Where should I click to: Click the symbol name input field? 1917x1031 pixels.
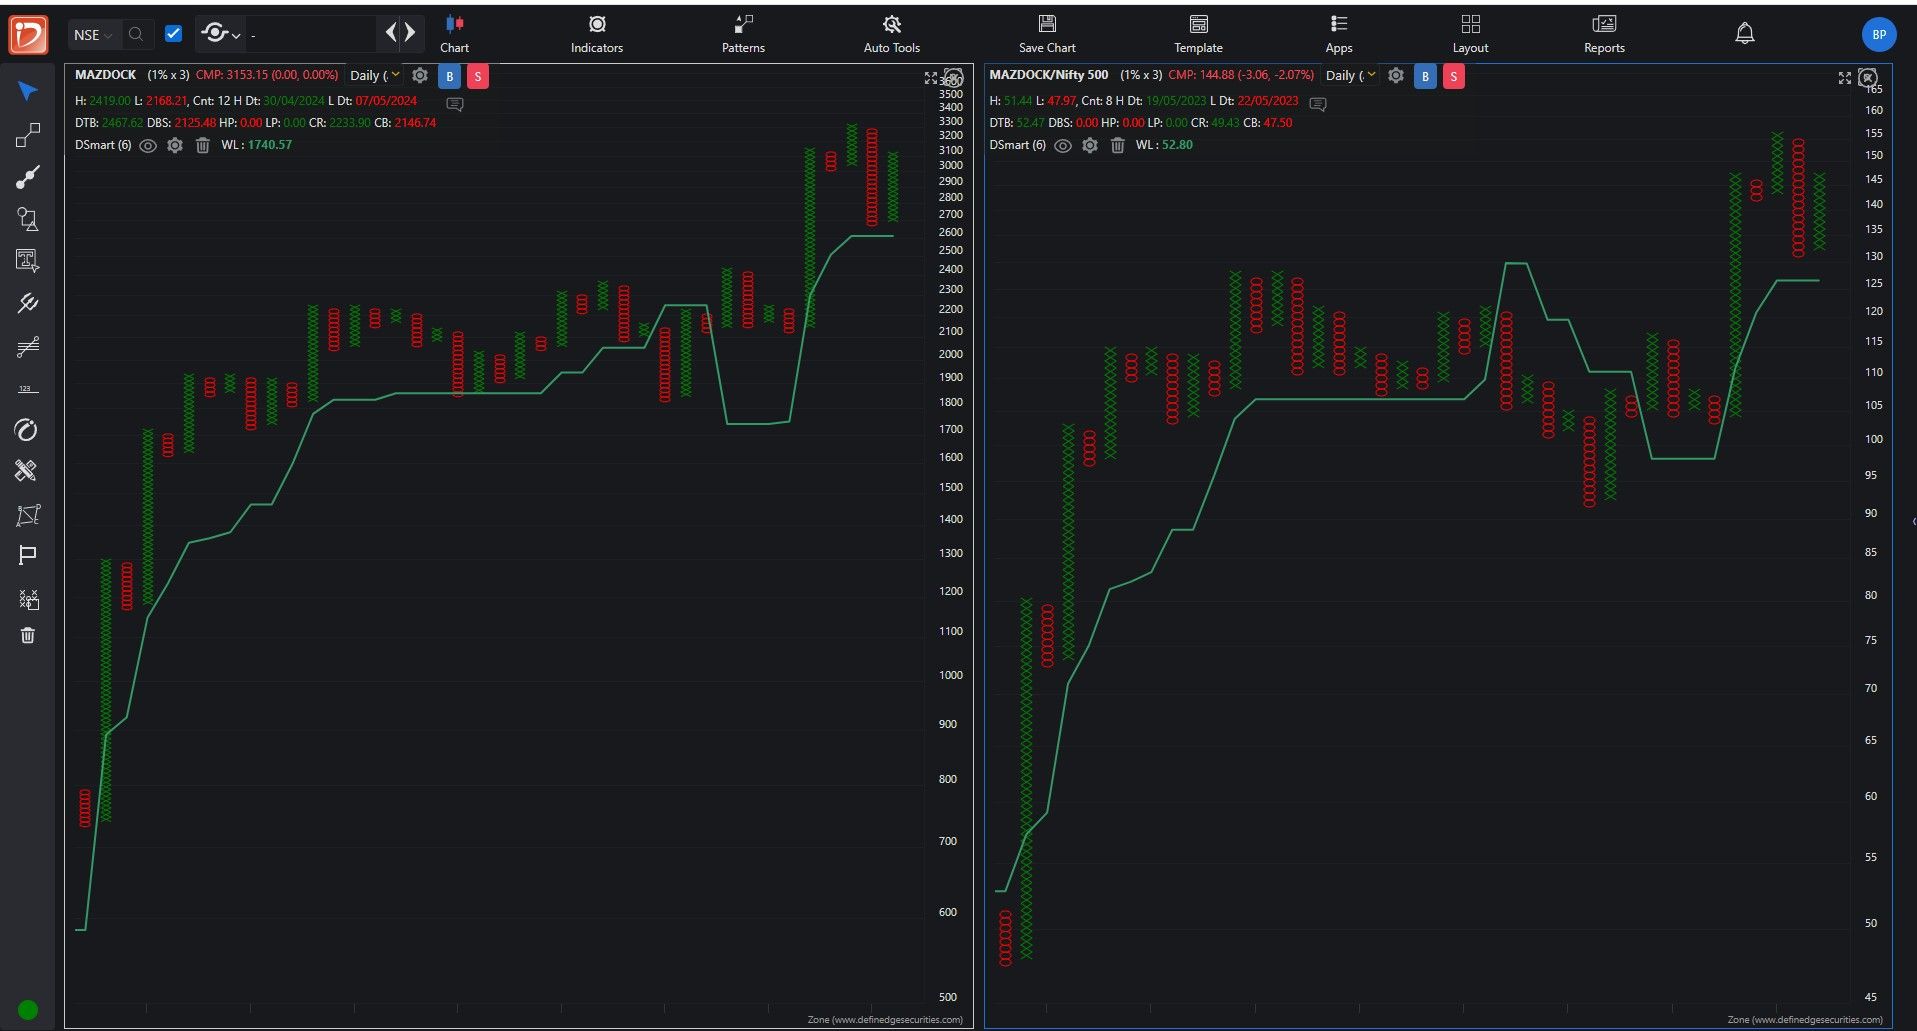pyautogui.click(x=311, y=34)
